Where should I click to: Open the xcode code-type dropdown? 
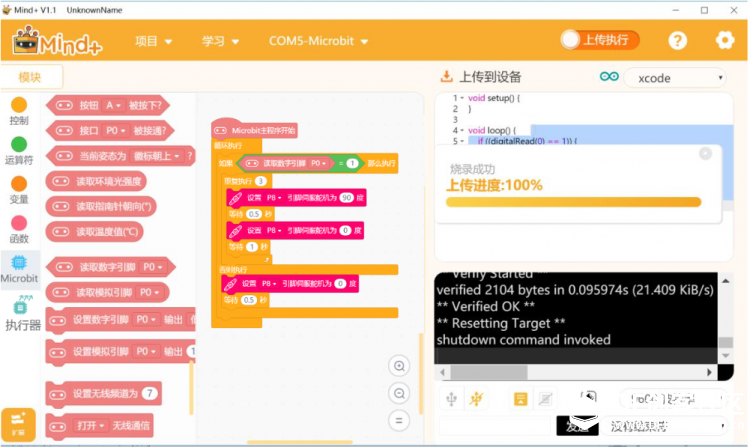[675, 78]
